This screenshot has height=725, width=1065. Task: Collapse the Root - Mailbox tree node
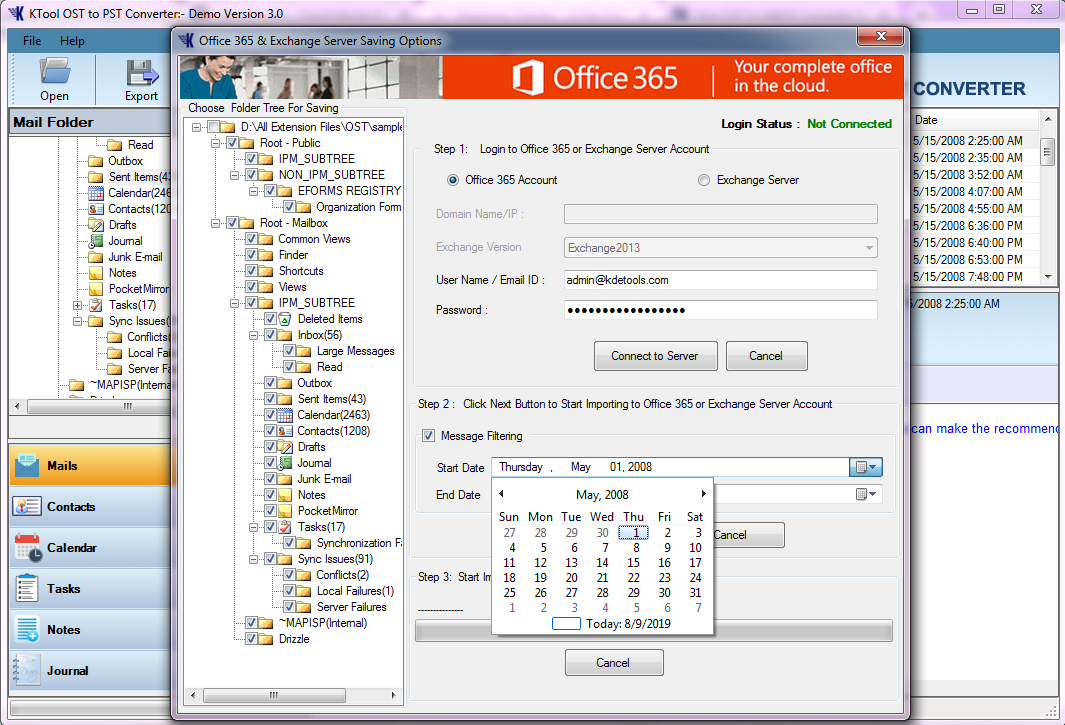point(217,223)
